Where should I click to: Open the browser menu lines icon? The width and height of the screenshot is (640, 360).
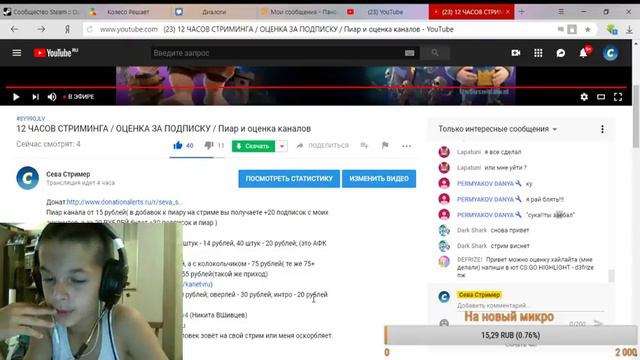[561, 11]
